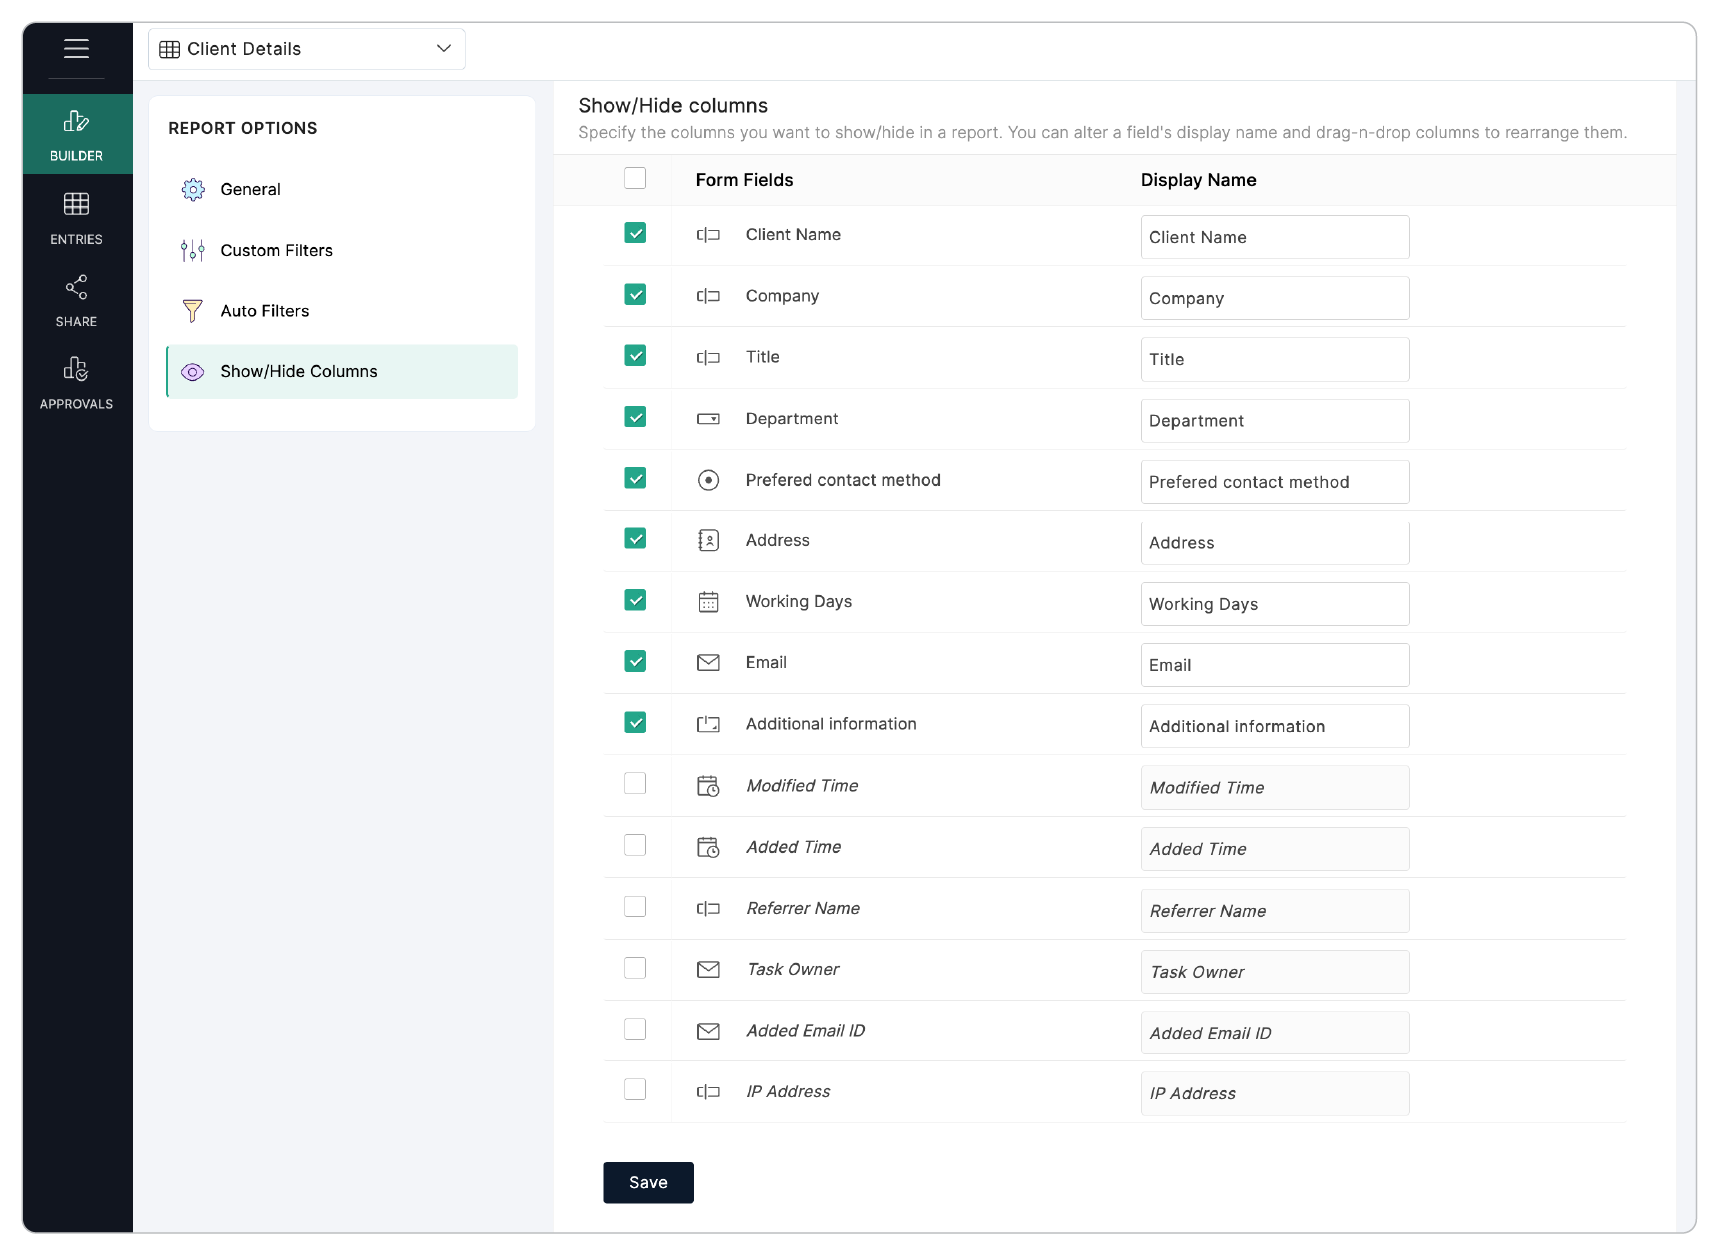The image size is (1719, 1256).
Task: Open the hamburger menu icon
Action: coord(76,48)
